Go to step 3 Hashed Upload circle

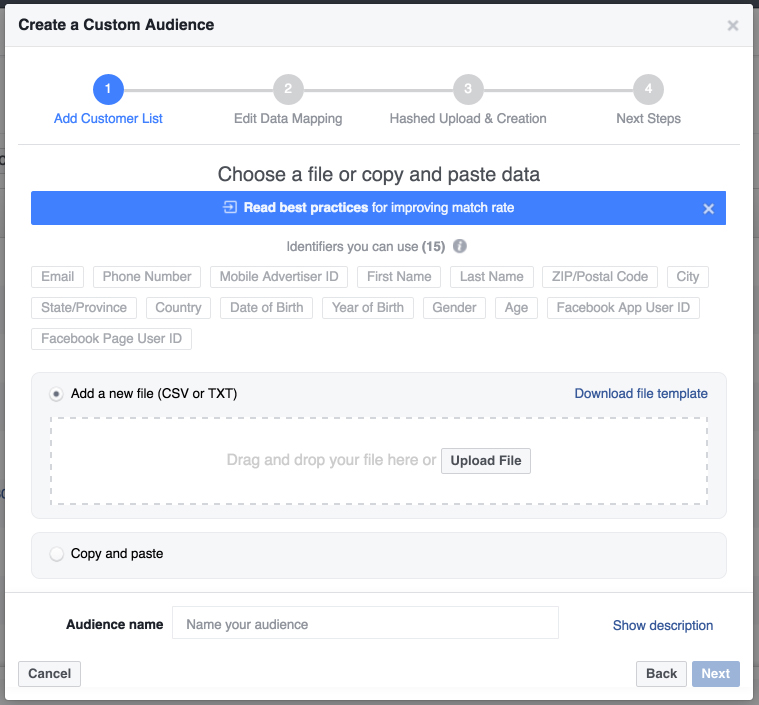[x=468, y=89]
